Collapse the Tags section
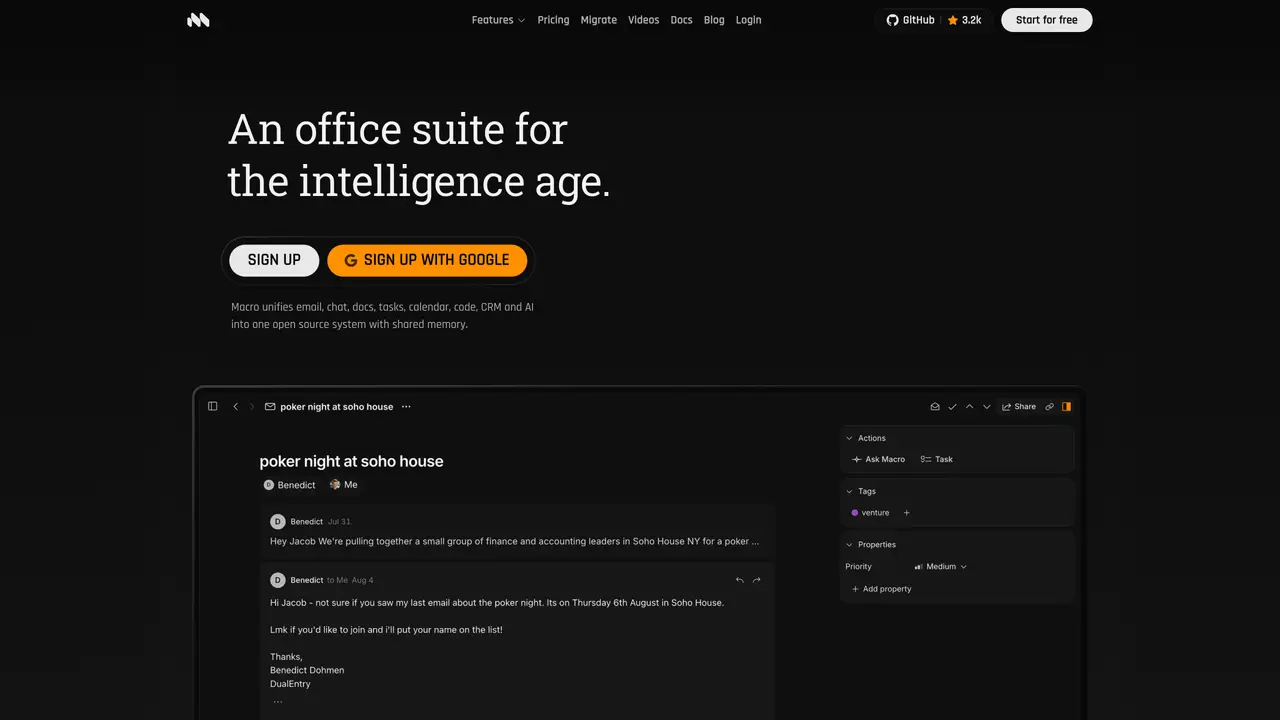Screen dimensions: 1280x720 coord(850,491)
